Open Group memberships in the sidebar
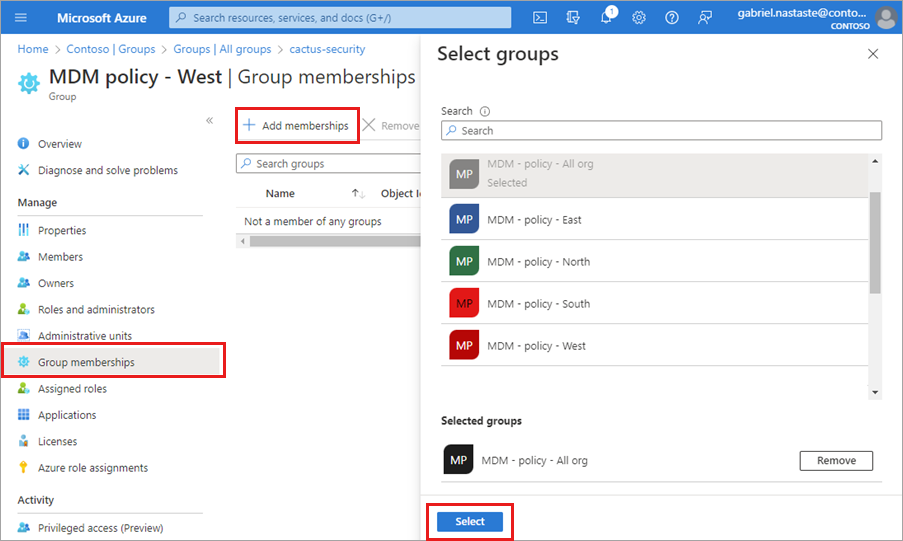This screenshot has width=903, height=541. (86, 362)
